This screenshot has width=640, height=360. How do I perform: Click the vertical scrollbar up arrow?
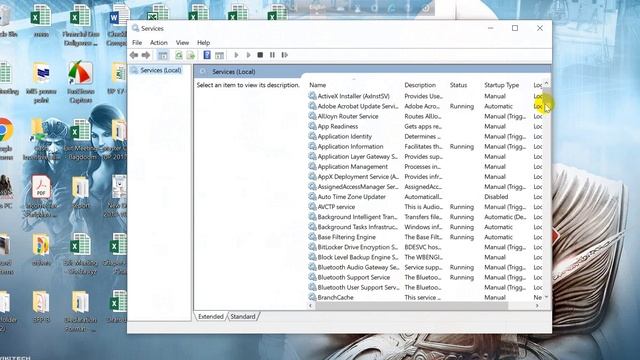click(547, 84)
